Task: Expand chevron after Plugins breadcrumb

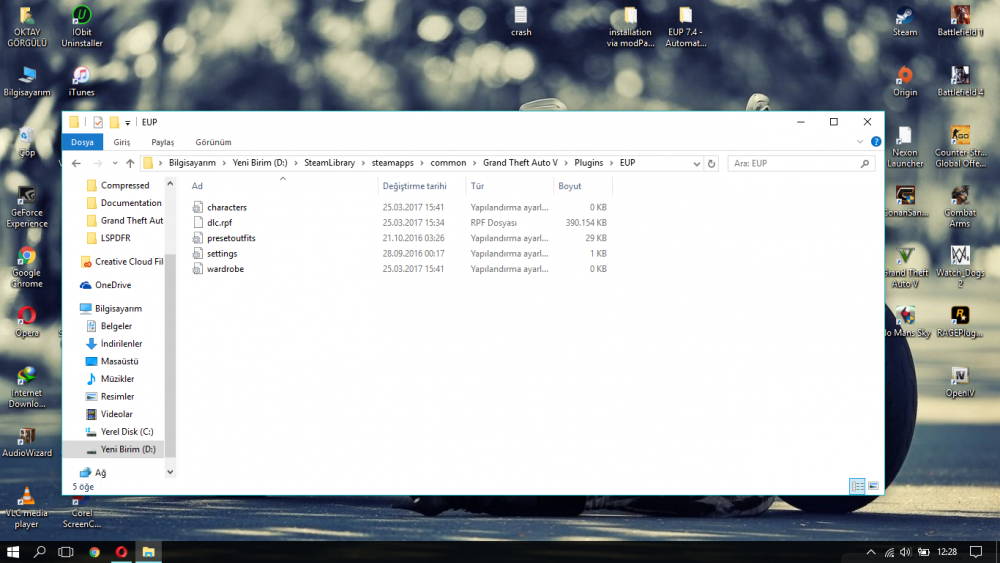Action: (611, 163)
